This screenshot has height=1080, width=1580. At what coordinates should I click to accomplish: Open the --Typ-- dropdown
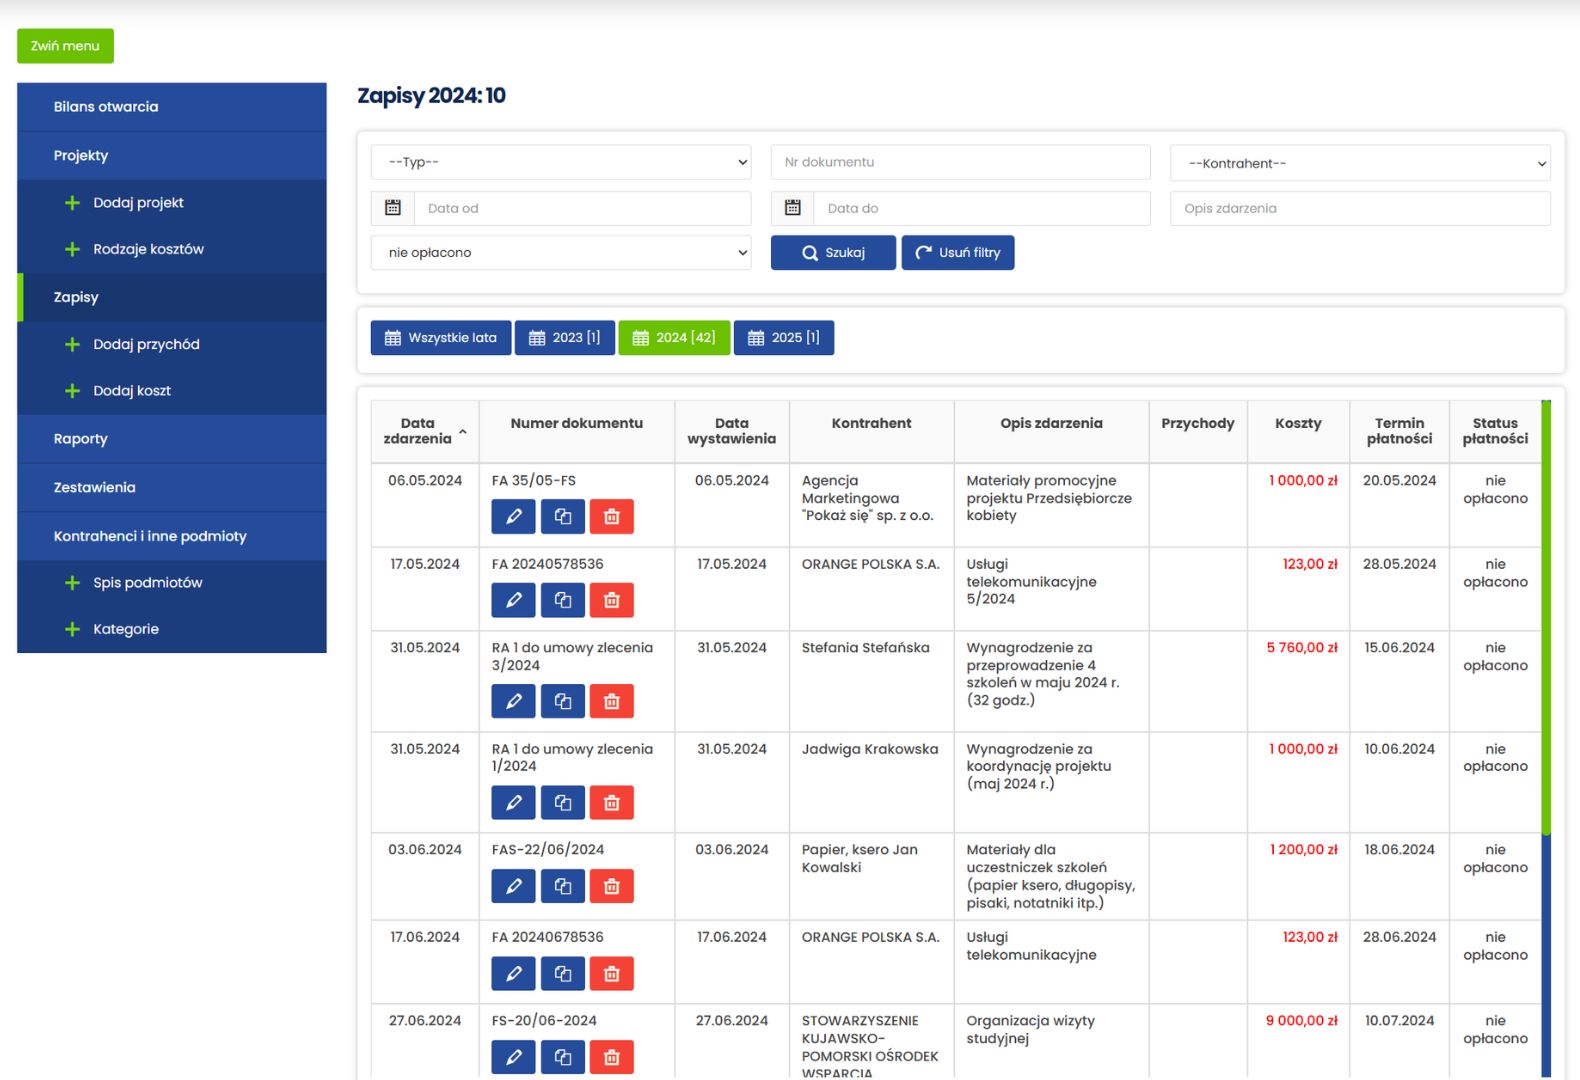click(561, 162)
